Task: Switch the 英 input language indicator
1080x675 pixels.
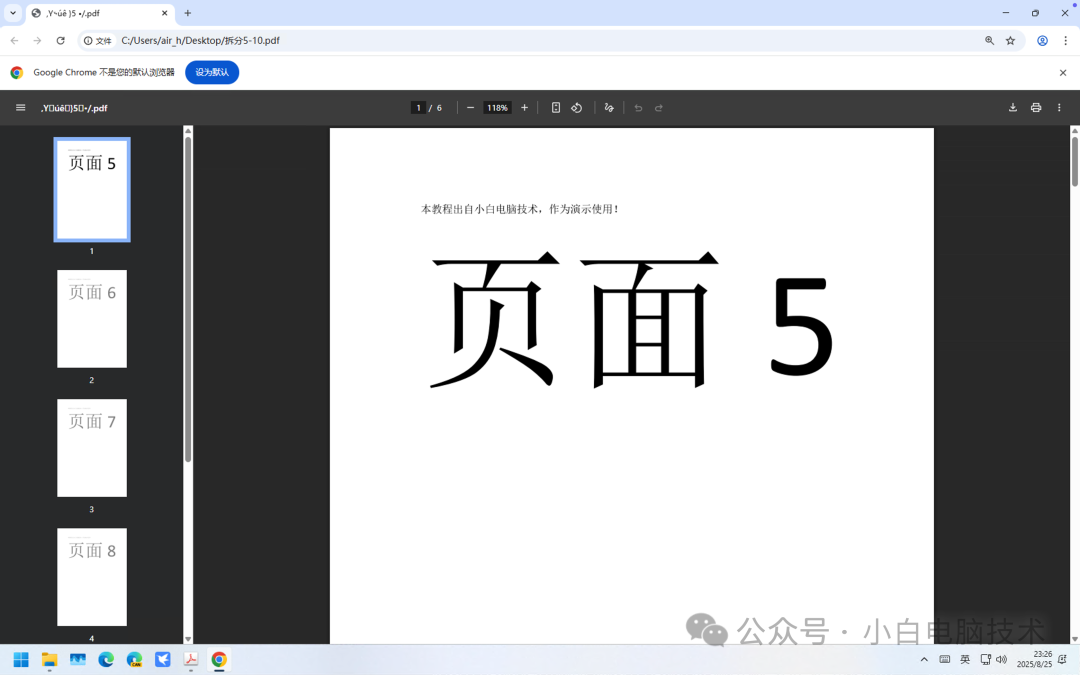Action: [x=964, y=660]
